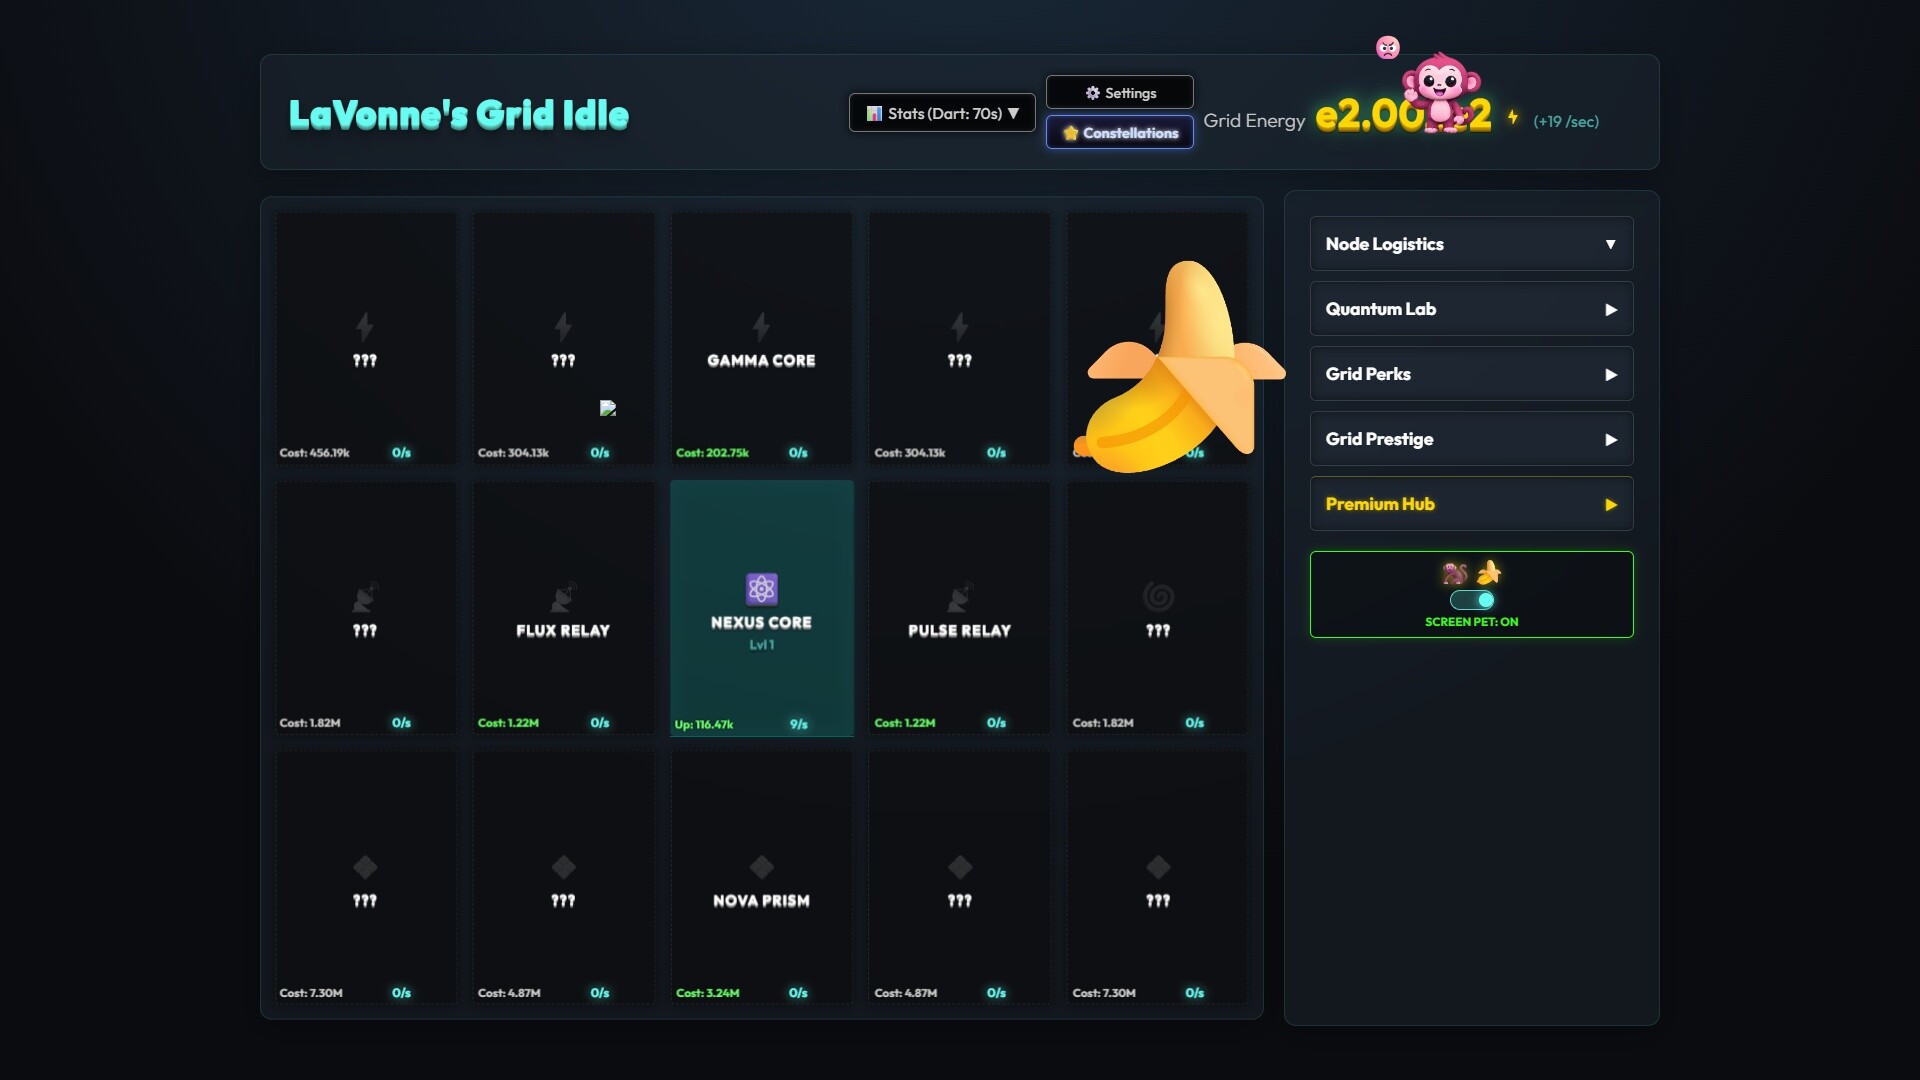Open the Grid Prestige menu
The width and height of the screenshot is (1920, 1080).
[1471, 439]
